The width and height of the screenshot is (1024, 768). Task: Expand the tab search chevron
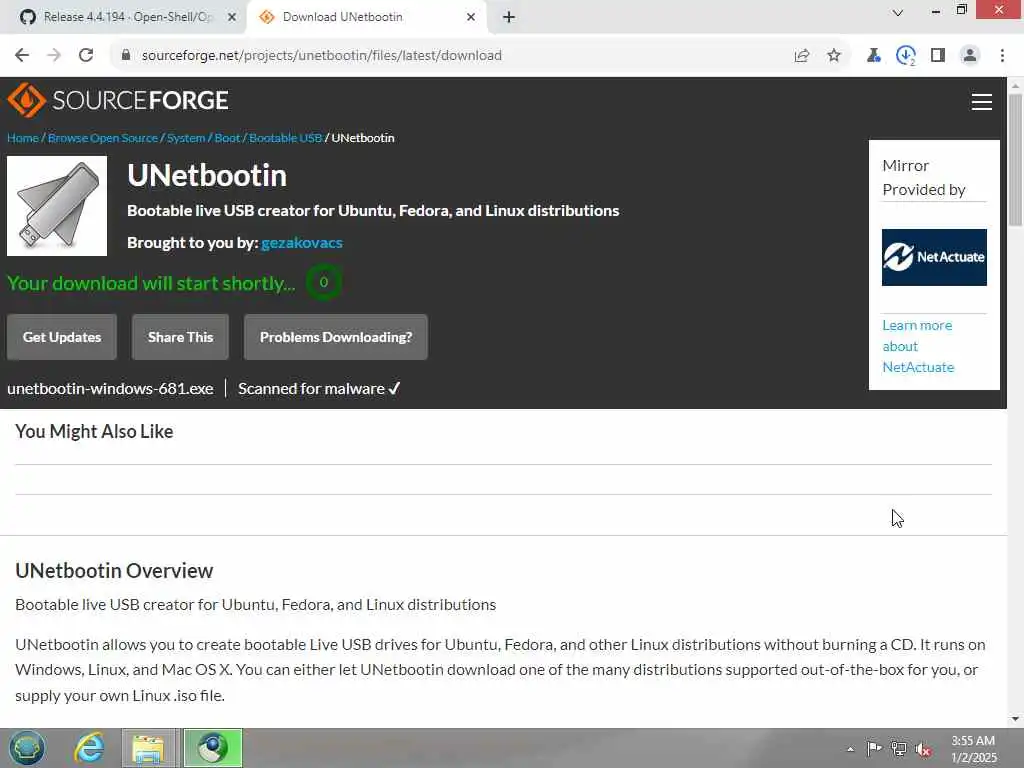[x=898, y=12]
